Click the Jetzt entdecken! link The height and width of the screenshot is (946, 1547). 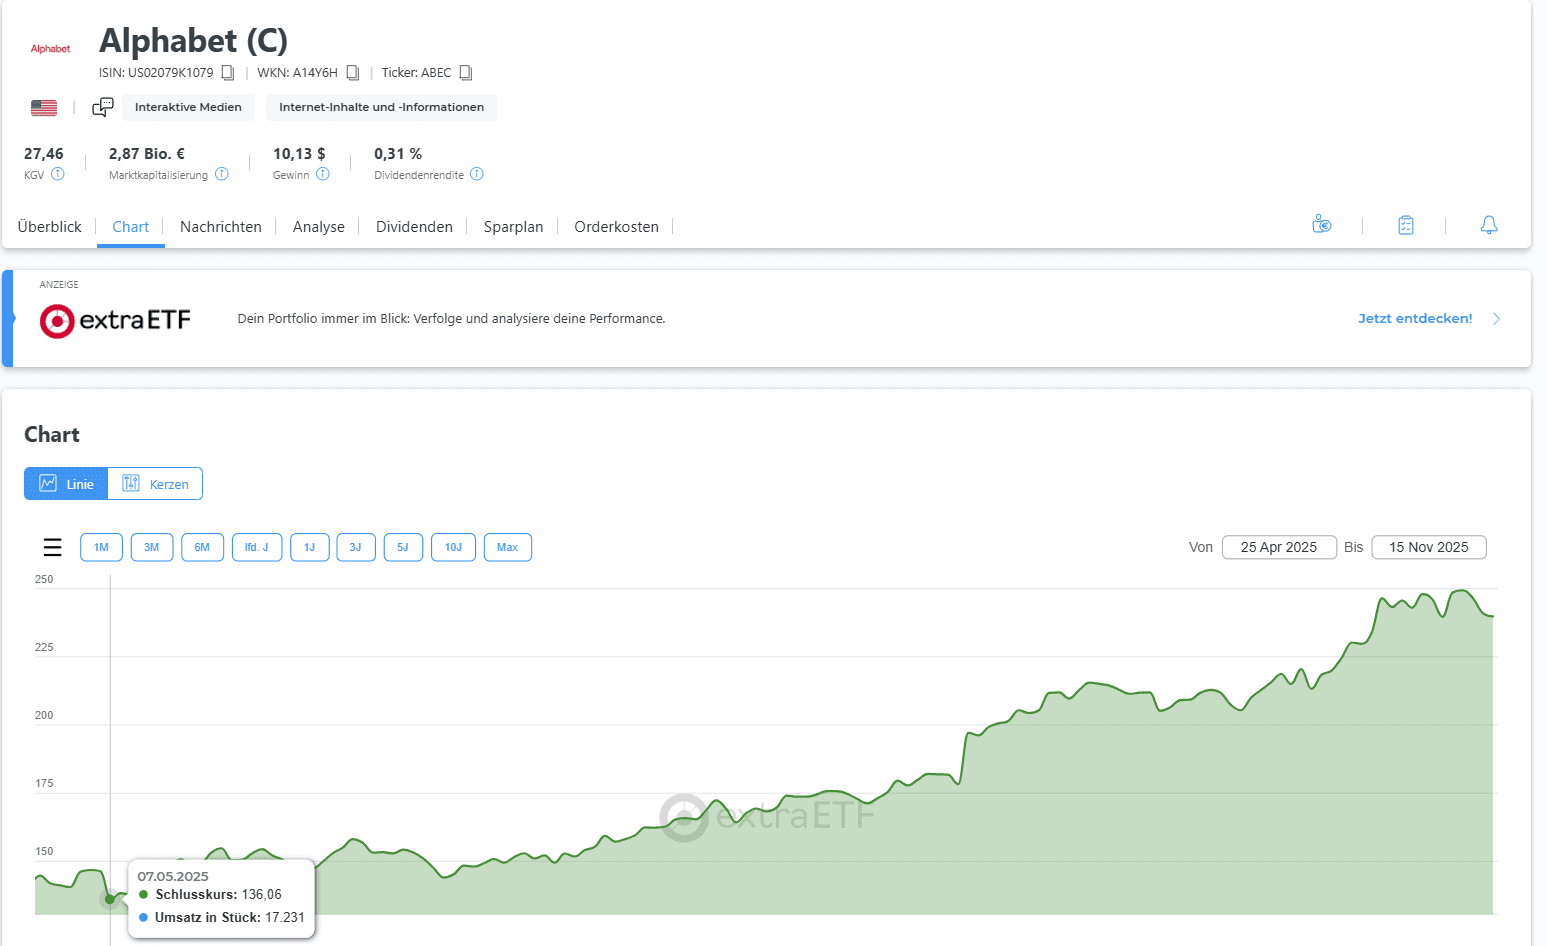1415,318
